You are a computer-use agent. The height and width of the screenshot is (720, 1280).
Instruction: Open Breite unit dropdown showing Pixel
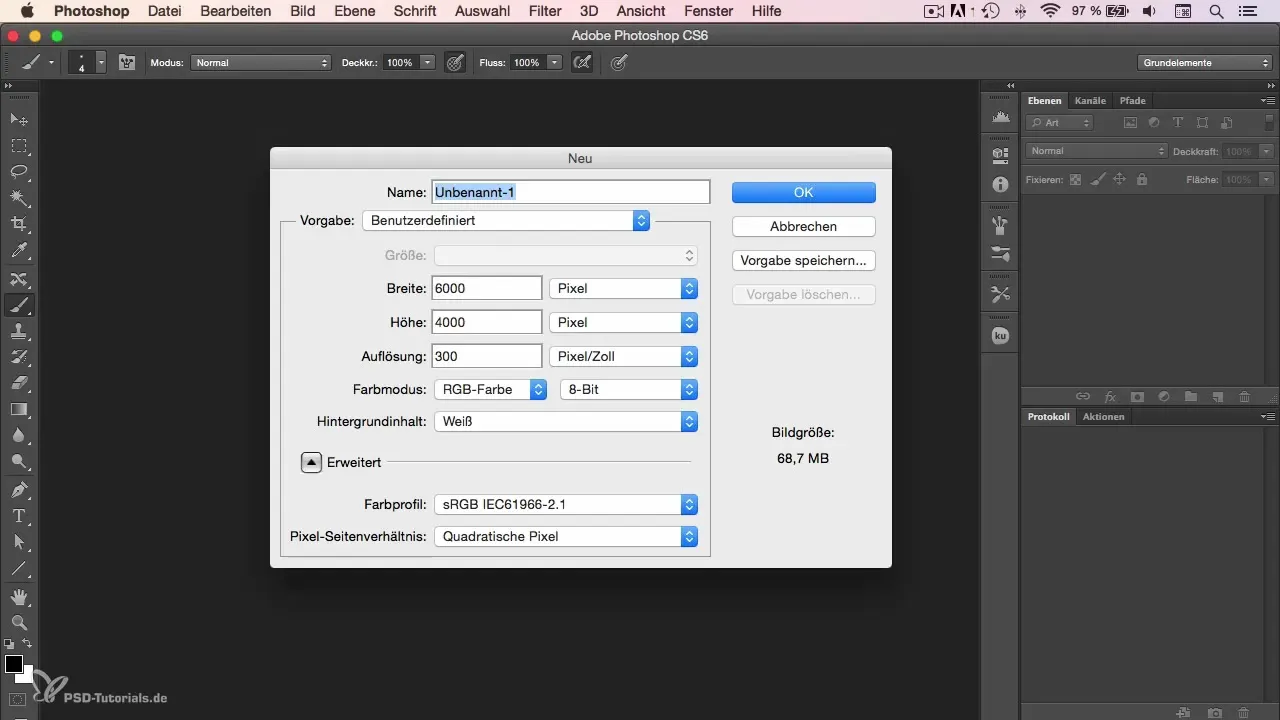pyautogui.click(x=623, y=288)
